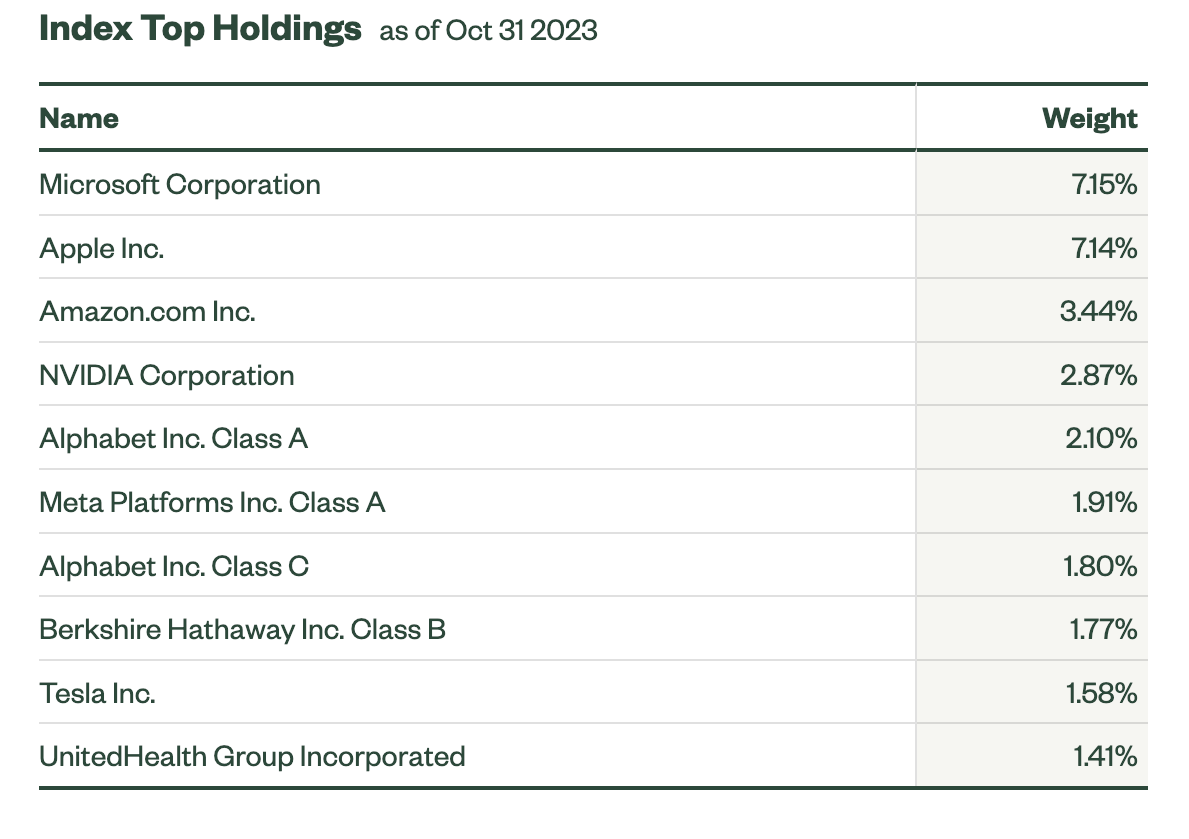Click Alphabet Inc. Class C name
This screenshot has height=839, width=1189.
click(174, 566)
